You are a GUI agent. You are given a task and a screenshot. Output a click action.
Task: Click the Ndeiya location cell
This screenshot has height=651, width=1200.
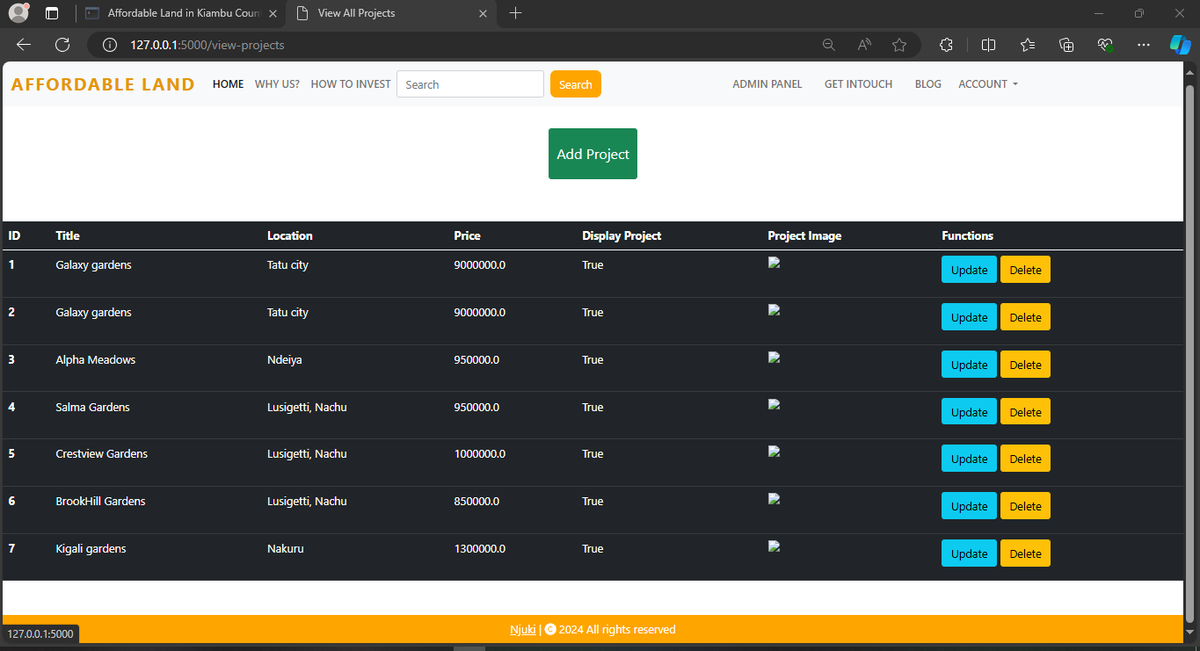(x=285, y=359)
